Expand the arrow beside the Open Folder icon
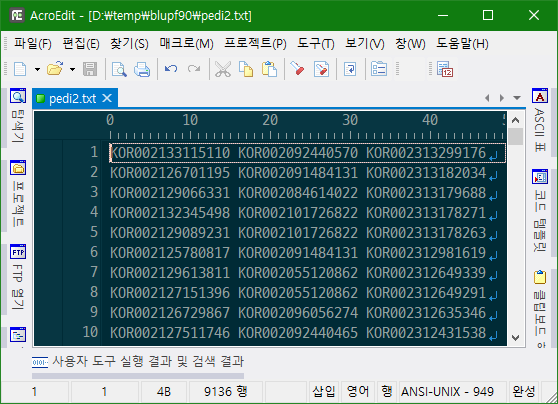 (x=72, y=69)
